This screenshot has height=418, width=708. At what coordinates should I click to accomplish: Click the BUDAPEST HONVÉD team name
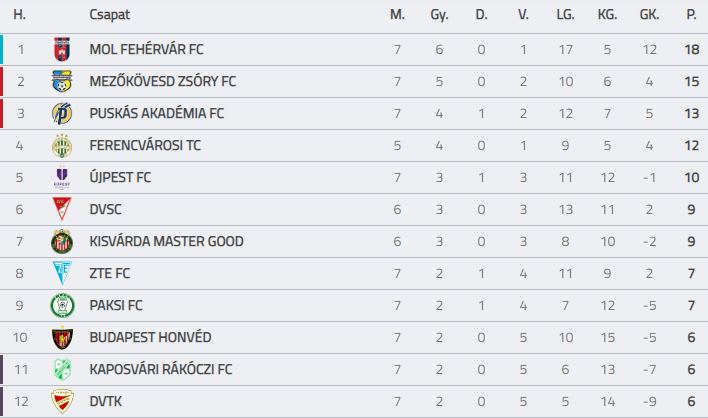tap(150, 338)
